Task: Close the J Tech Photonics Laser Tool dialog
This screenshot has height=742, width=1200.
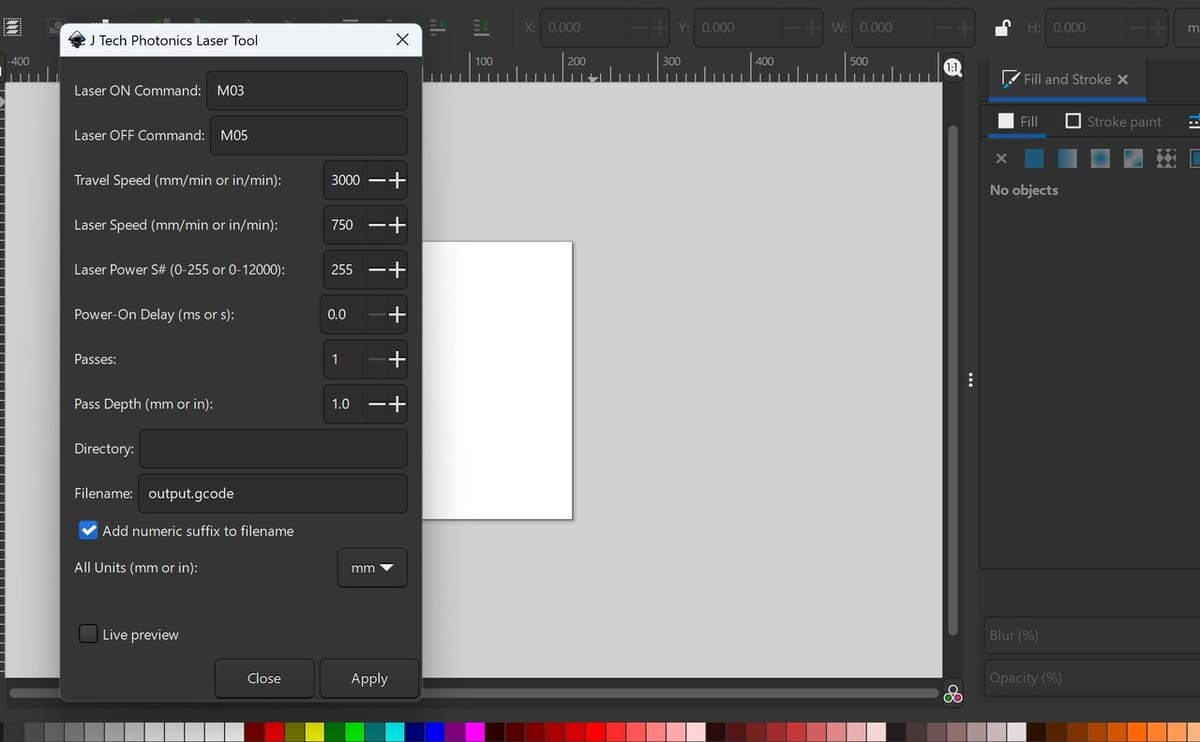Action: point(402,40)
